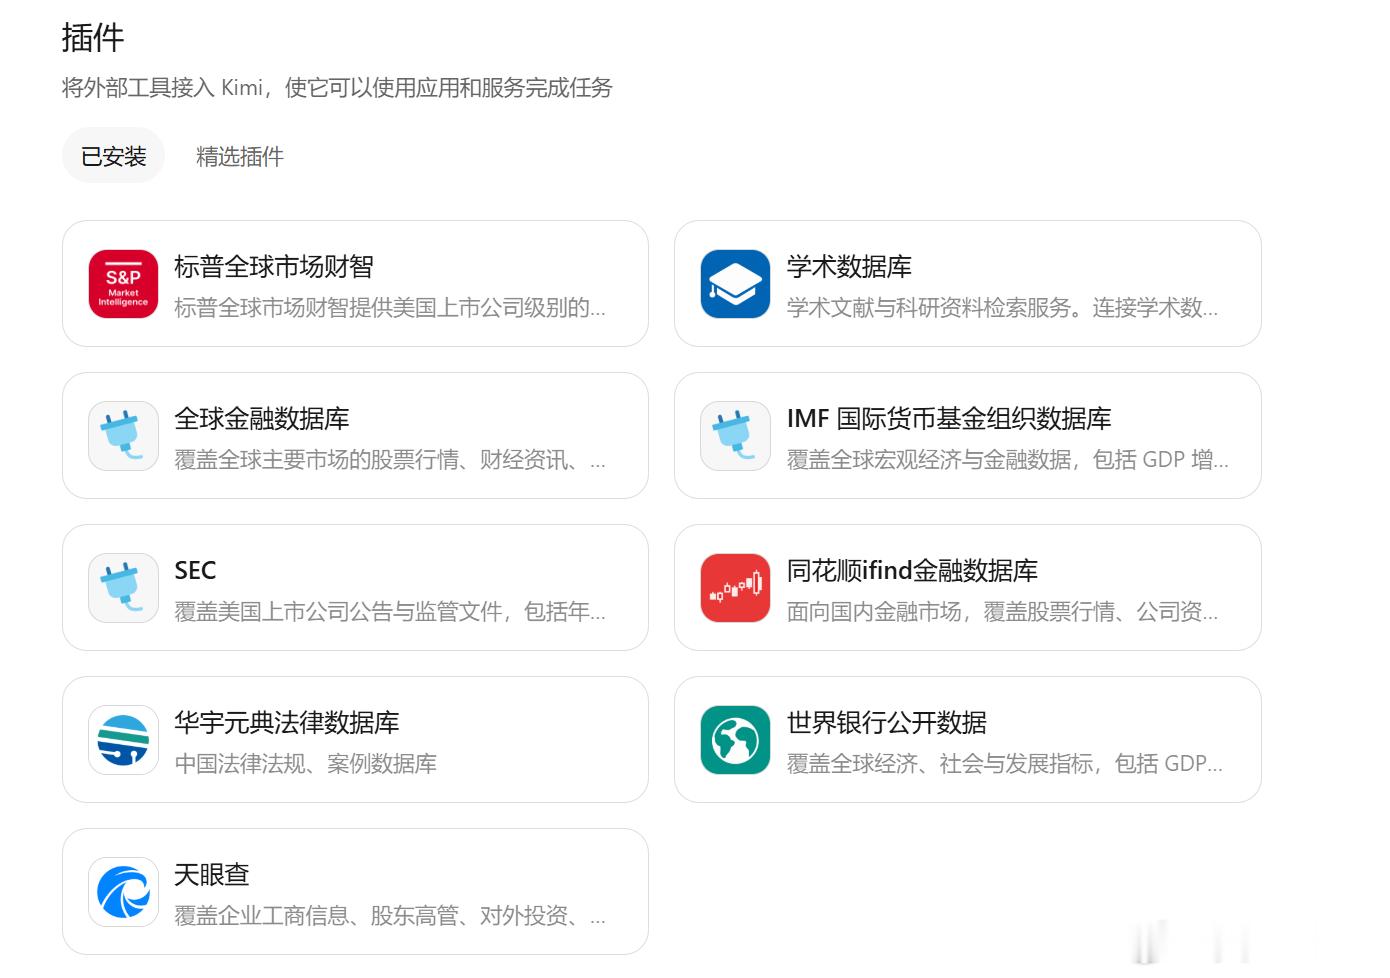Click the green globe icon for 世界银行公开数据

(x=735, y=740)
